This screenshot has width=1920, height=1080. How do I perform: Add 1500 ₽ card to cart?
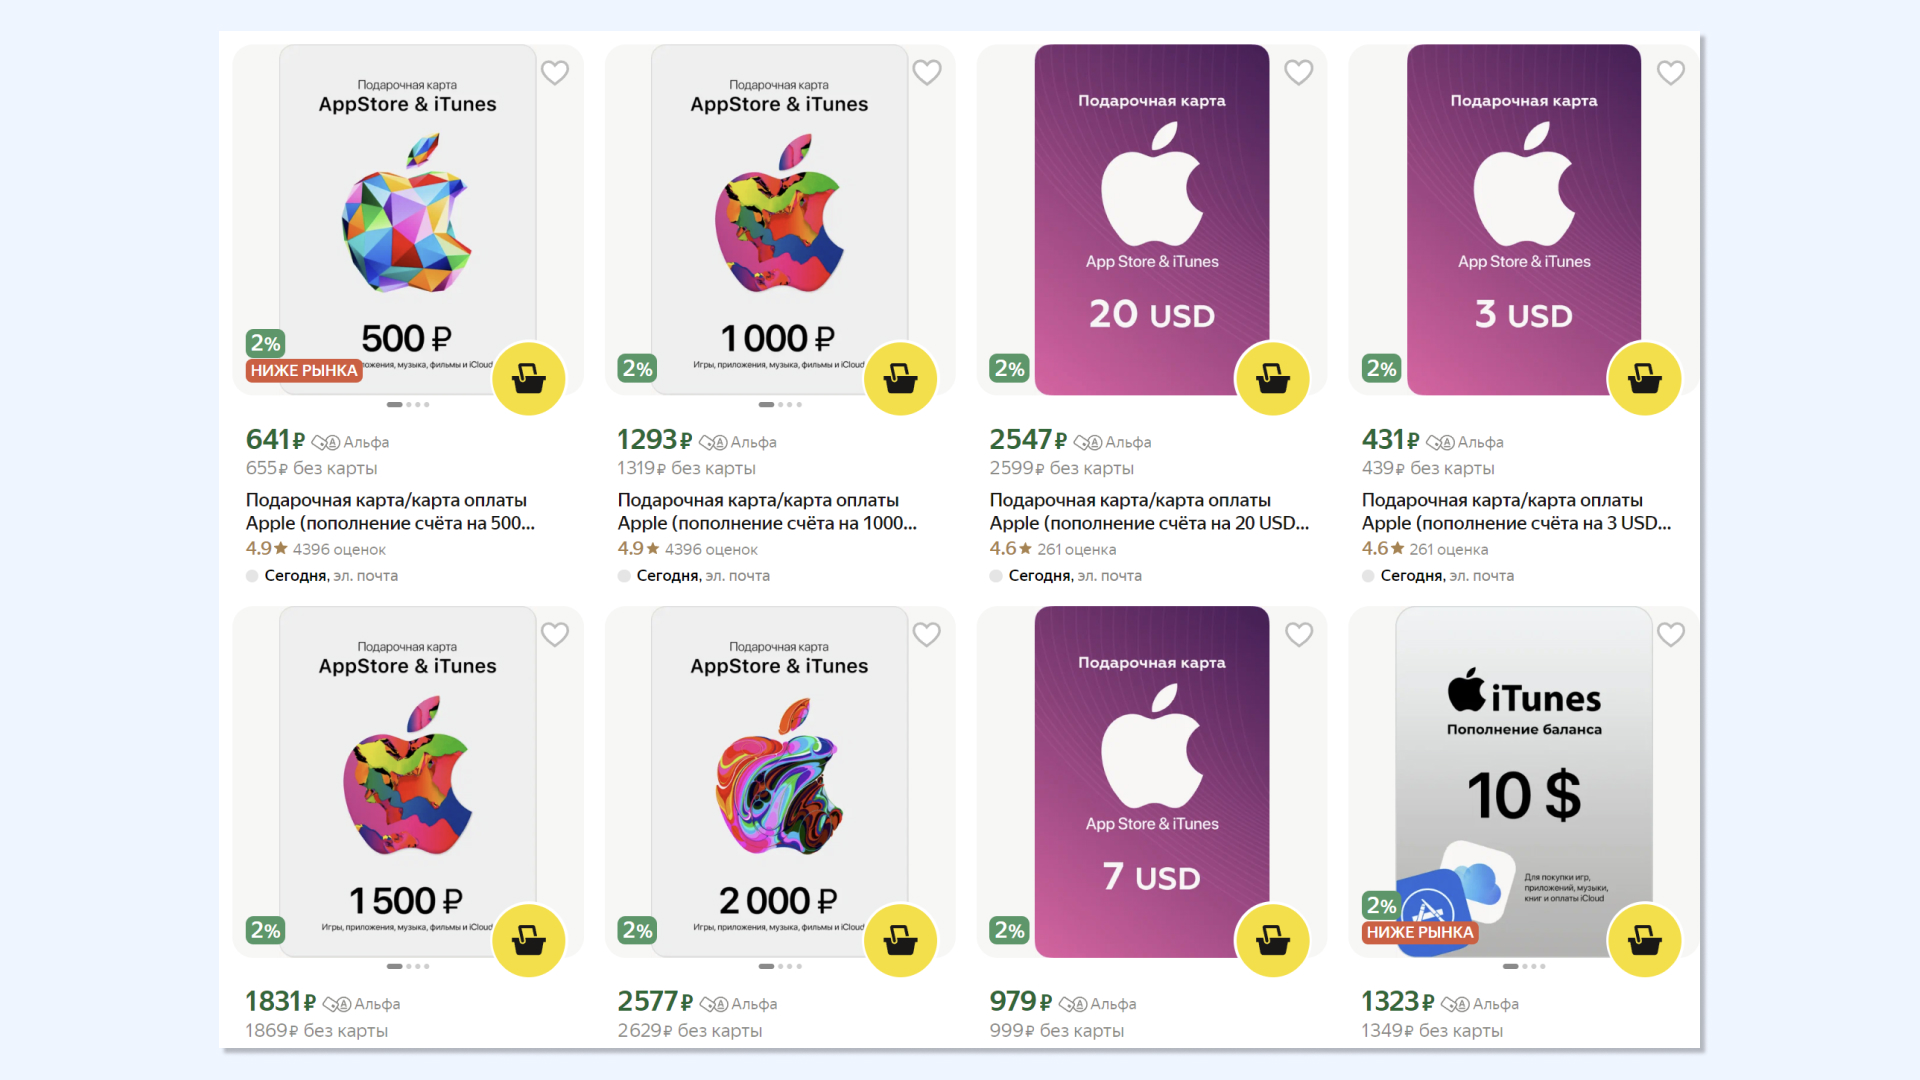tap(528, 941)
